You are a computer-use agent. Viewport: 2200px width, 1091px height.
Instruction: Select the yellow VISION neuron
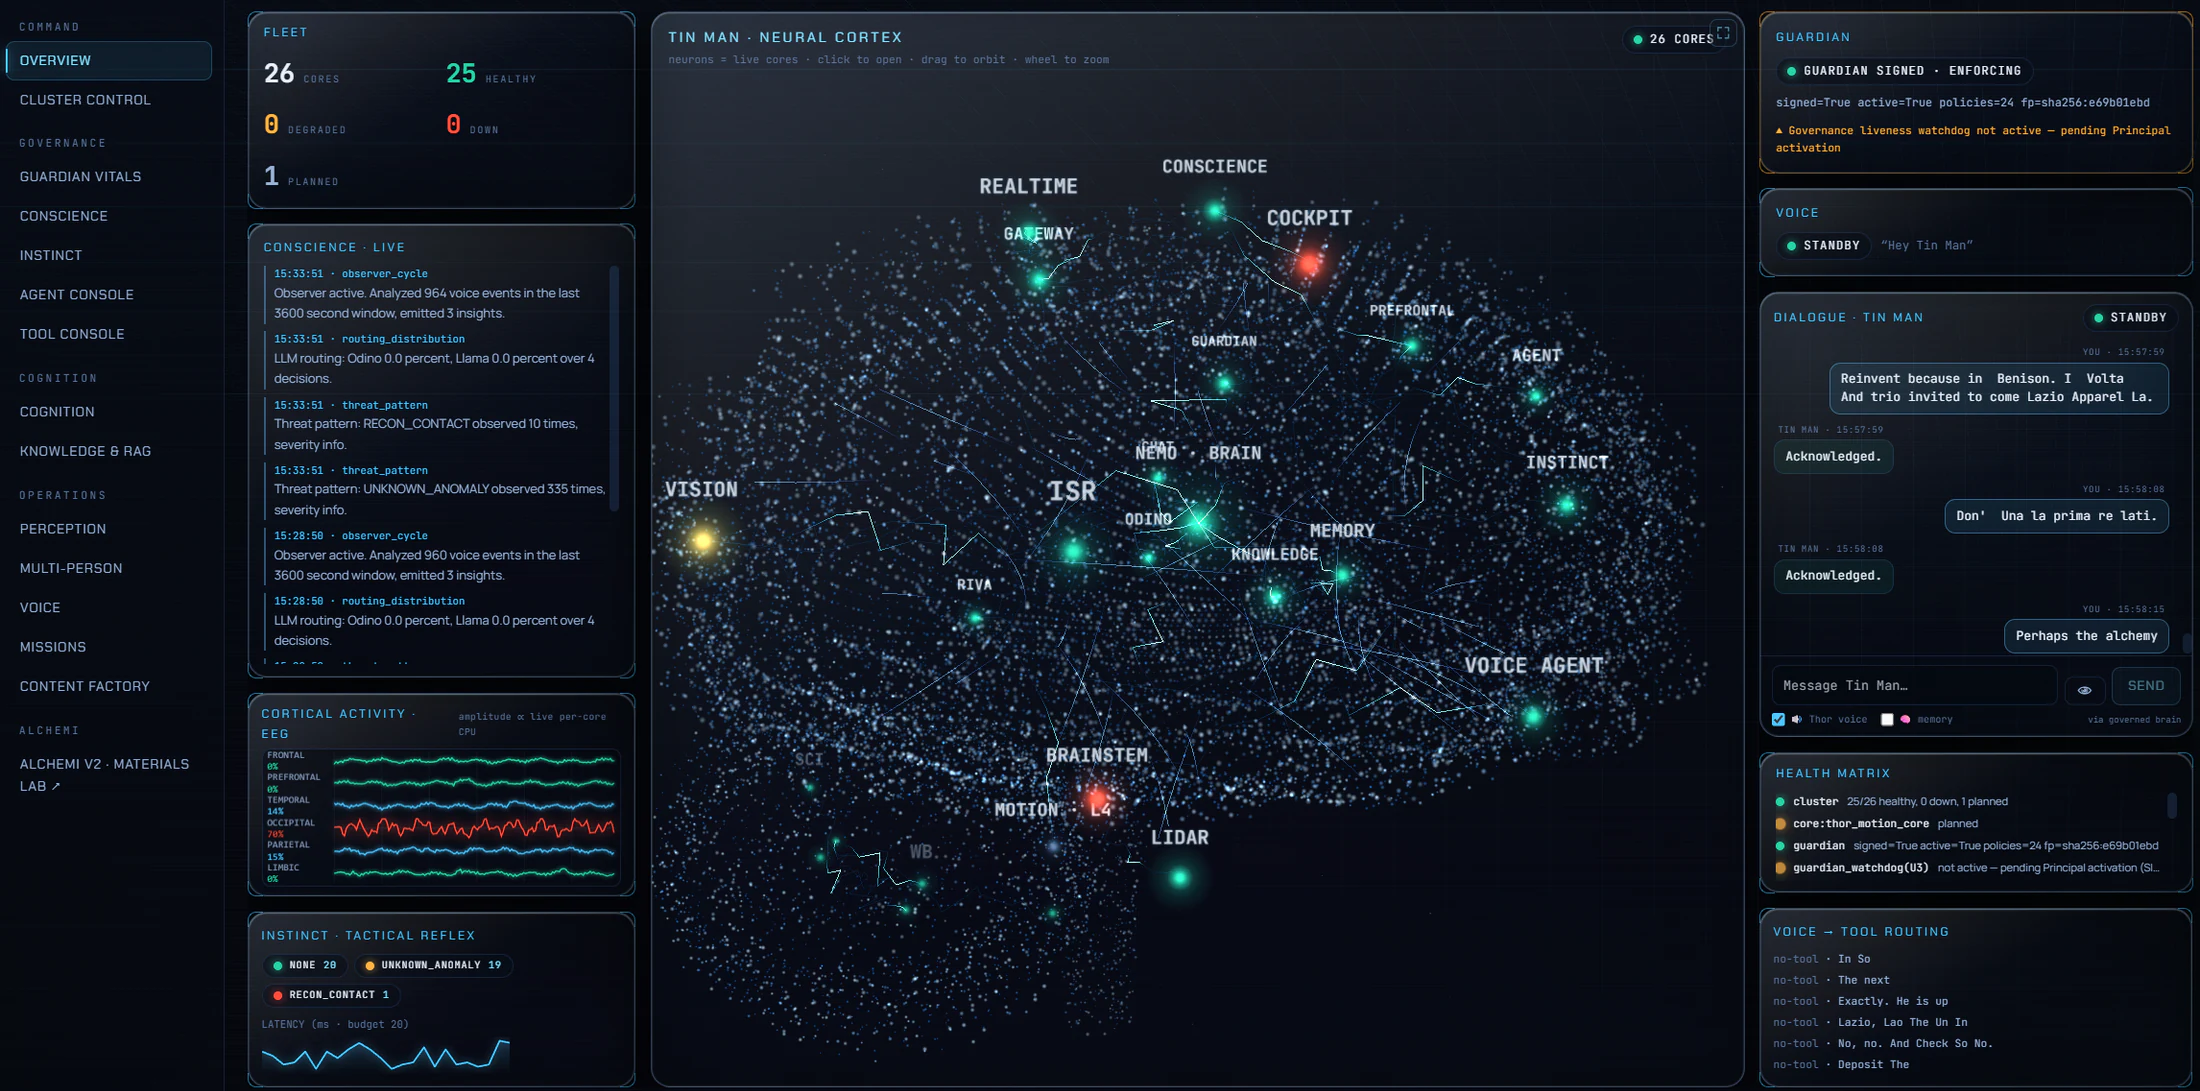pyautogui.click(x=703, y=541)
